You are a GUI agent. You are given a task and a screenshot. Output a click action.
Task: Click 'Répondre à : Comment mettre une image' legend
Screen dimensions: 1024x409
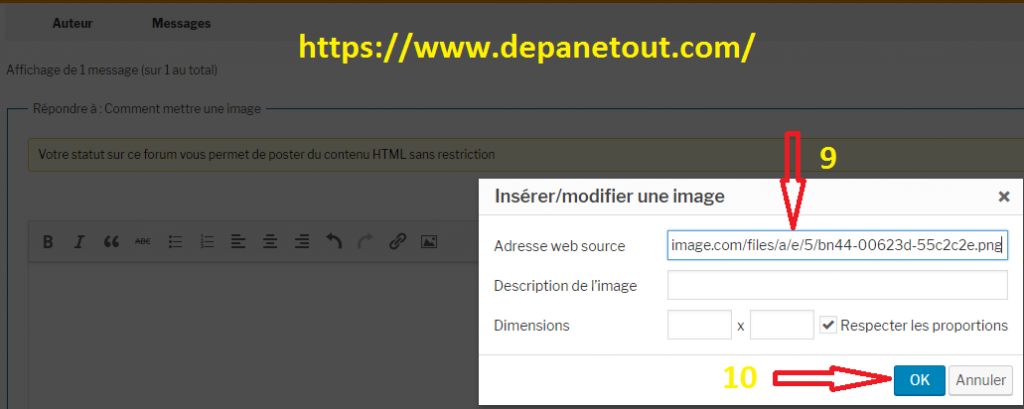[x=147, y=108]
